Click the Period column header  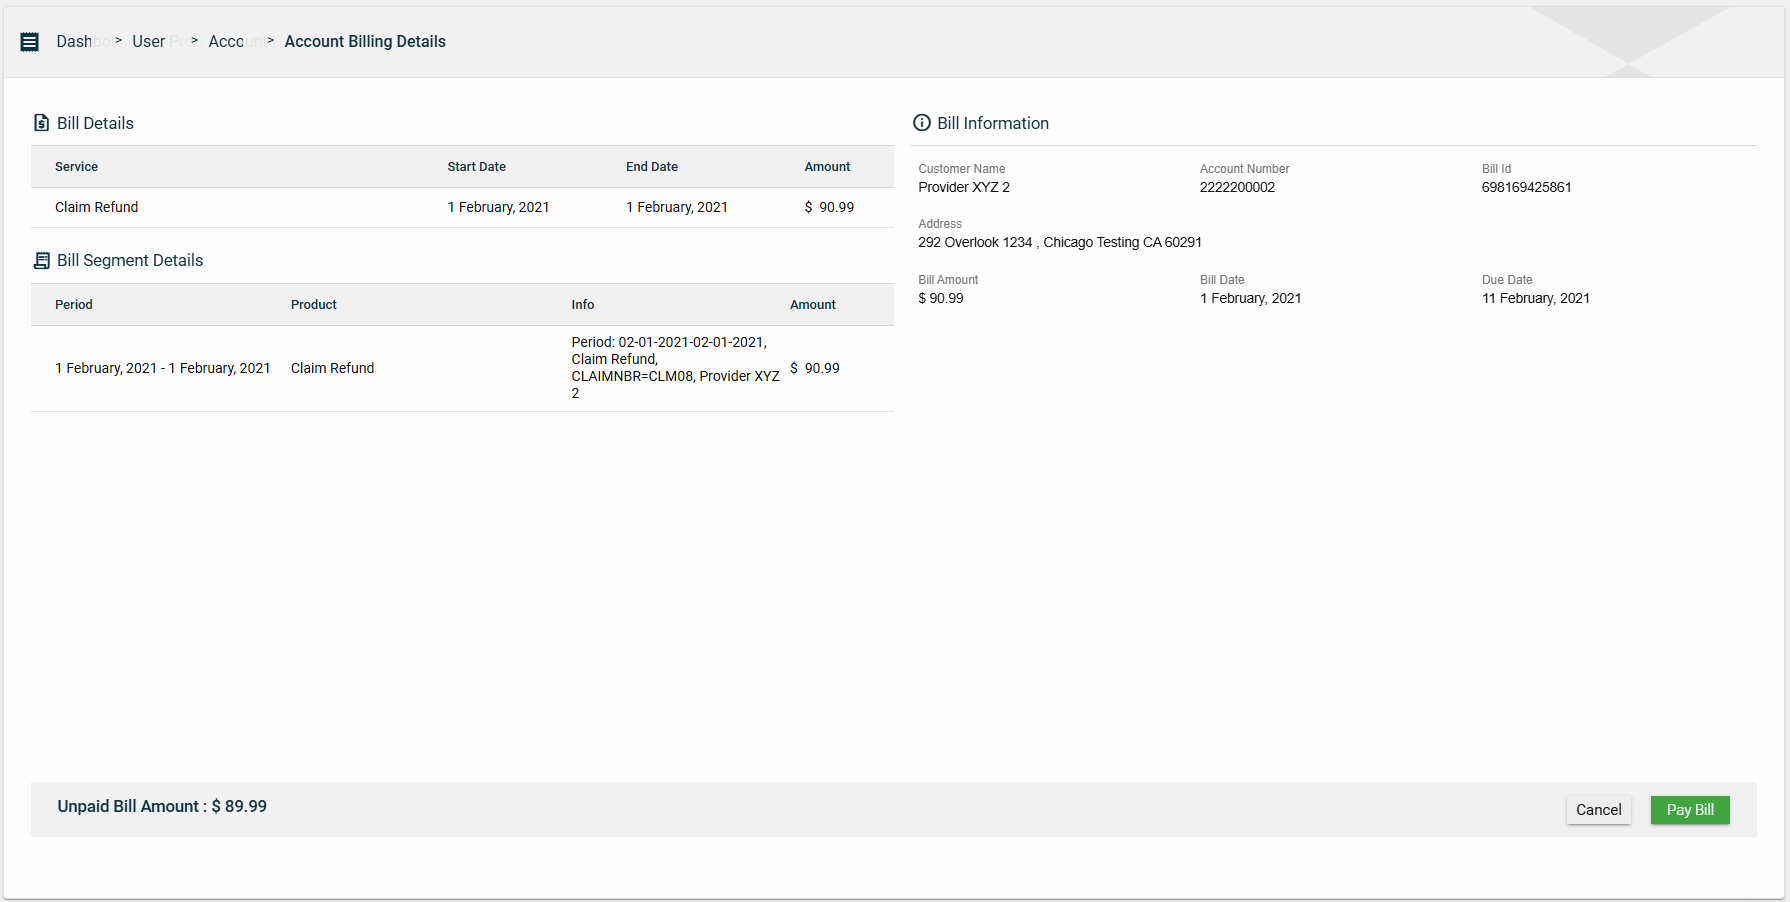pos(73,305)
